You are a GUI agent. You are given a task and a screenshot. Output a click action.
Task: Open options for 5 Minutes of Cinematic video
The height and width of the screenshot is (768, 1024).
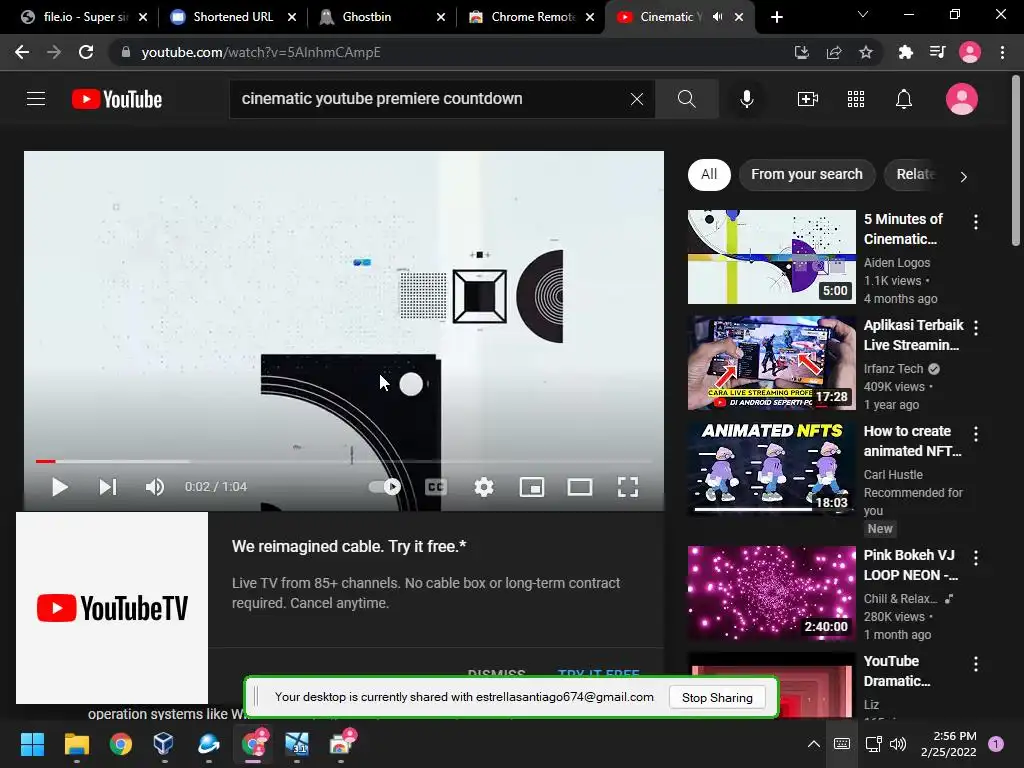(976, 222)
